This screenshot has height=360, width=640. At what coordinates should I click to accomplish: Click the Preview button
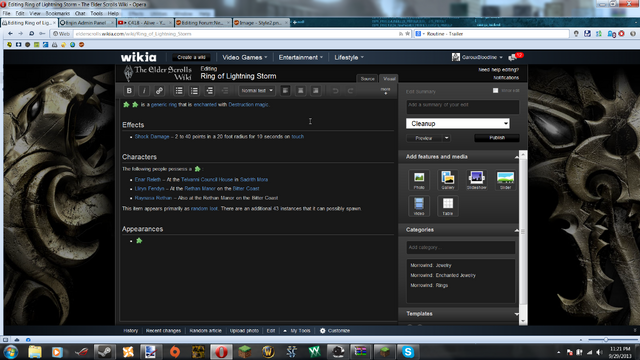coord(424,138)
